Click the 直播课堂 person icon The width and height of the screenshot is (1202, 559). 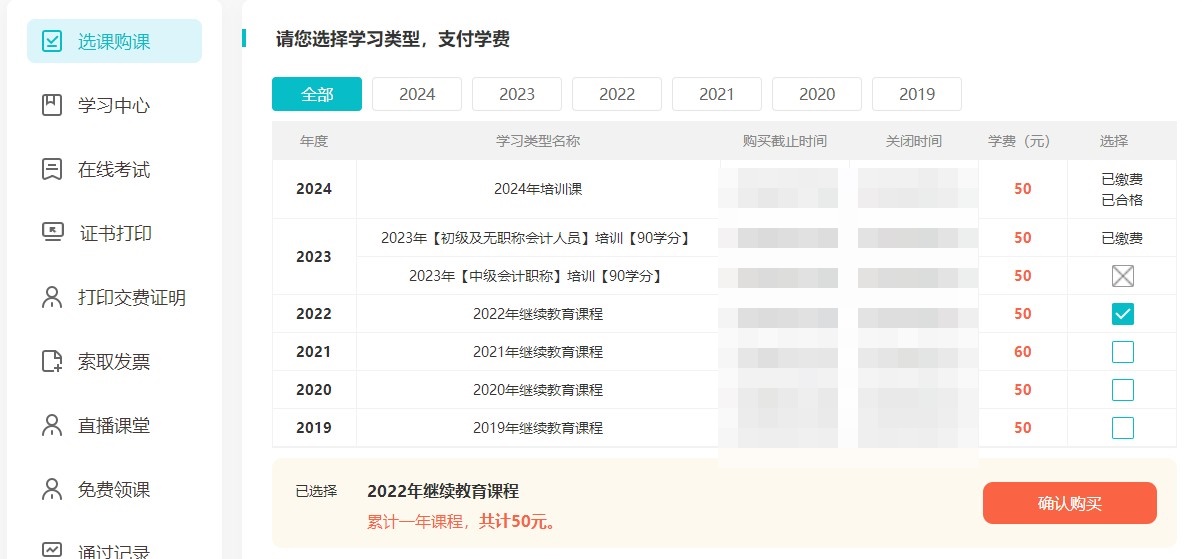tap(52, 425)
